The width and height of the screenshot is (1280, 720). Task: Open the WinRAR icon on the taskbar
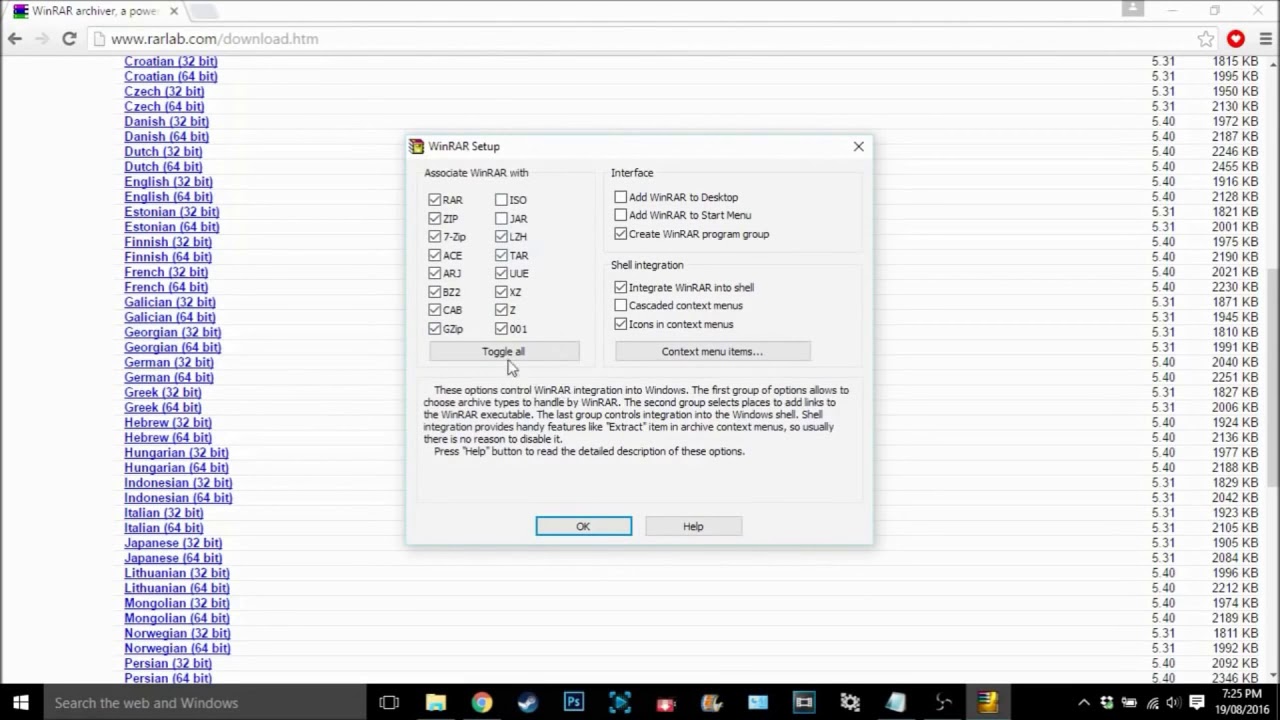point(988,703)
